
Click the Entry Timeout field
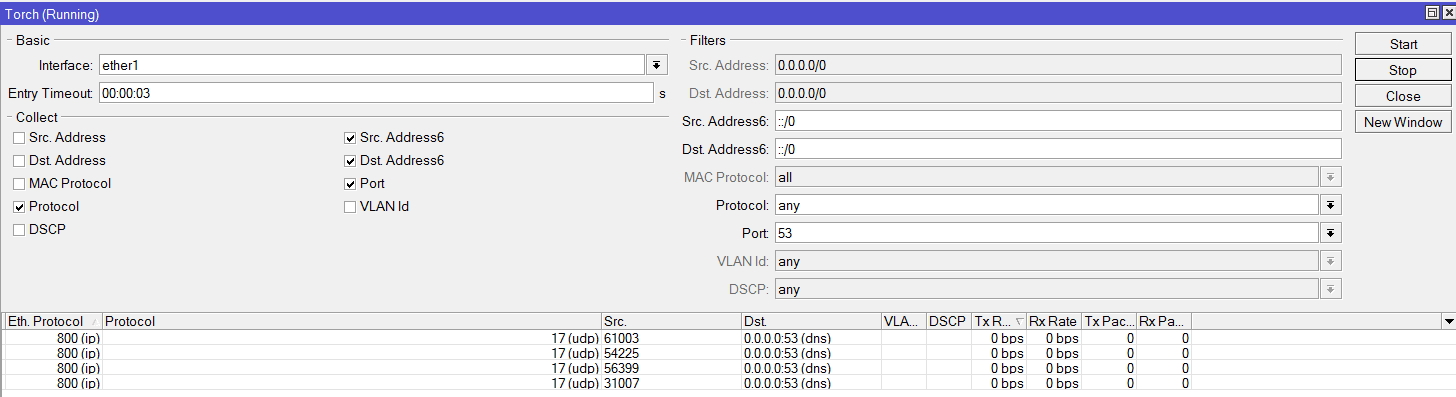coord(375,93)
